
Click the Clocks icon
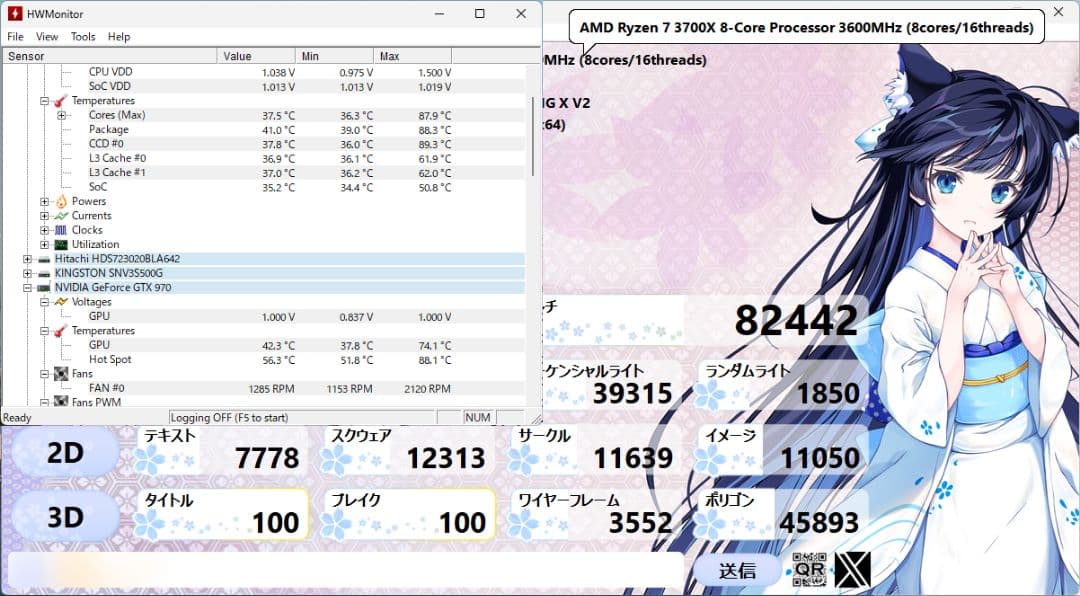[61, 230]
